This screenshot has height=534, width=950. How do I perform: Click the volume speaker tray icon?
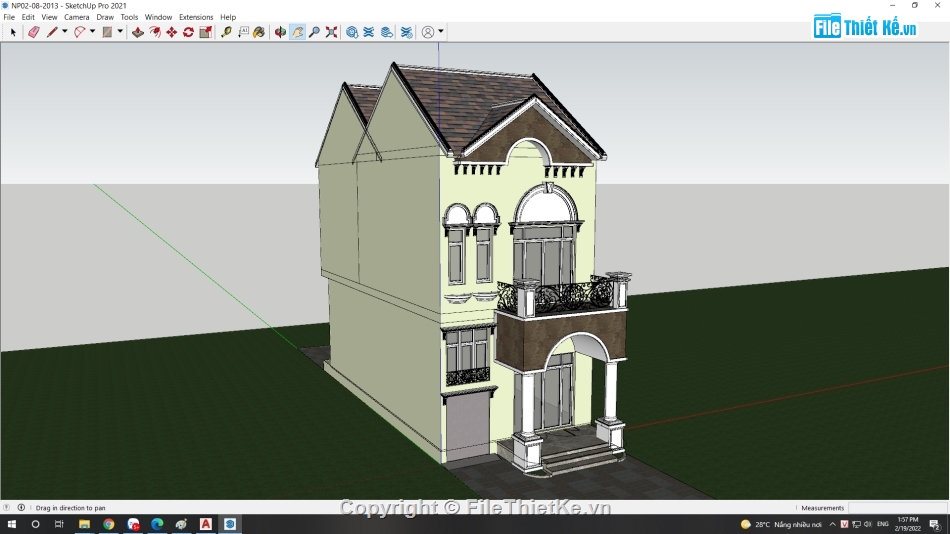(x=868, y=524)
